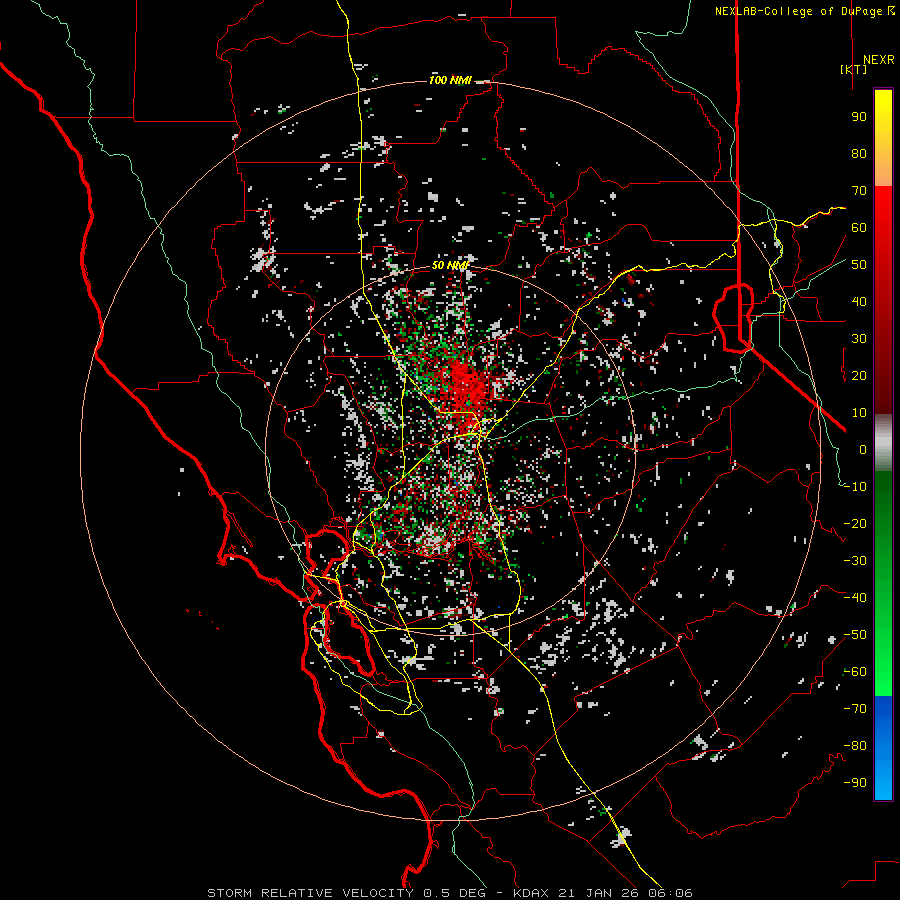This screenshot has width=900, height=900.
Task: Click the 0 value on velocity scale
Action: point(863,449)
